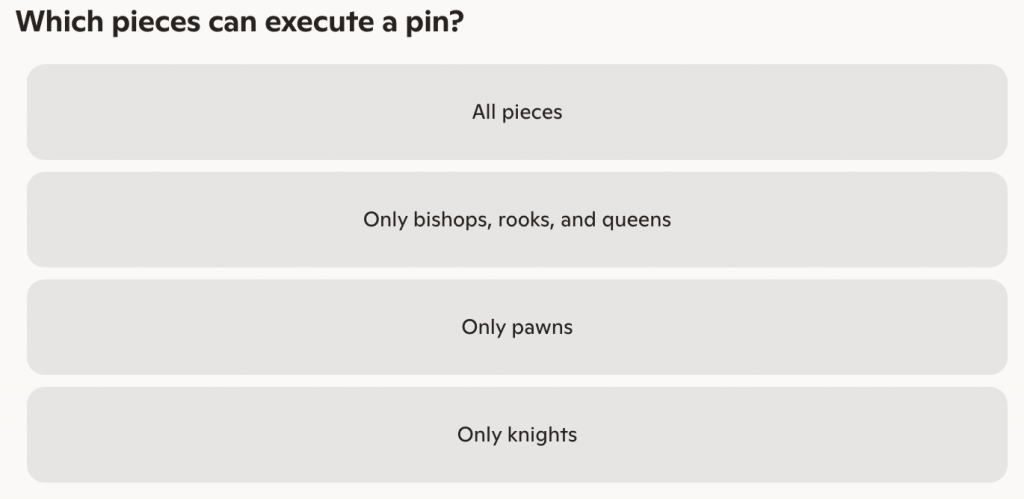Click the "Which pieces can execute a pin?" heading
1024x499 pixels.
[x=241, y=22]
